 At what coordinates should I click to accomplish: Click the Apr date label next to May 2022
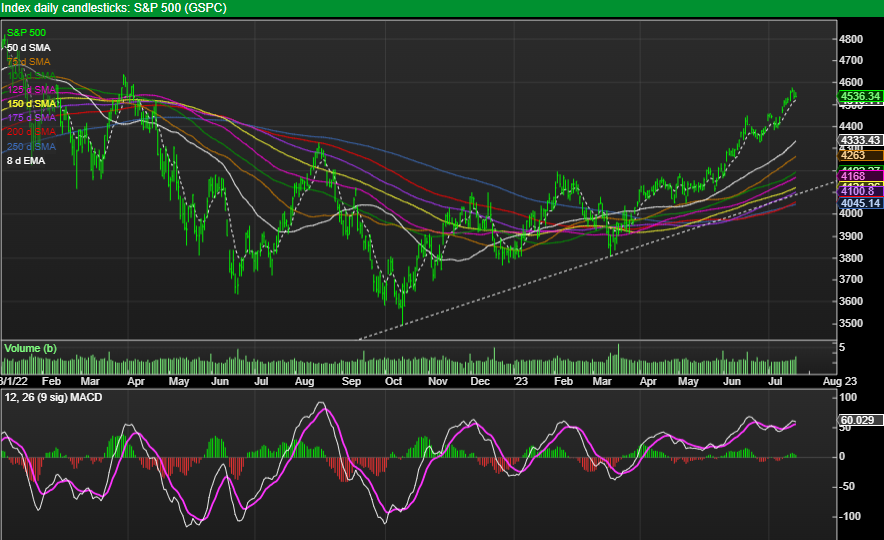click(136, 382)
